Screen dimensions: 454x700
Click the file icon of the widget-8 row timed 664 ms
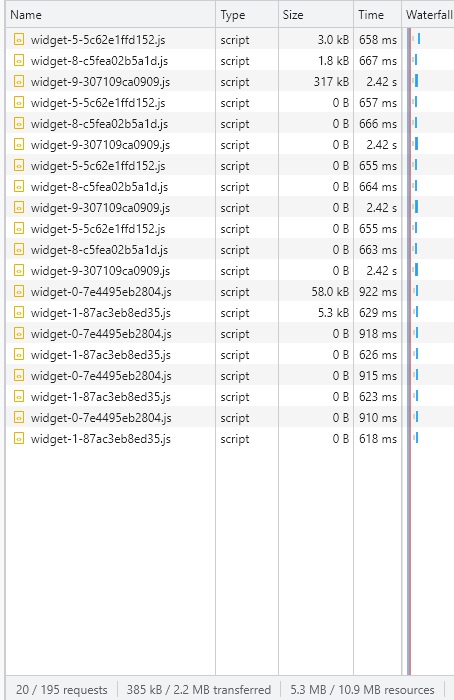click(19, 186)
